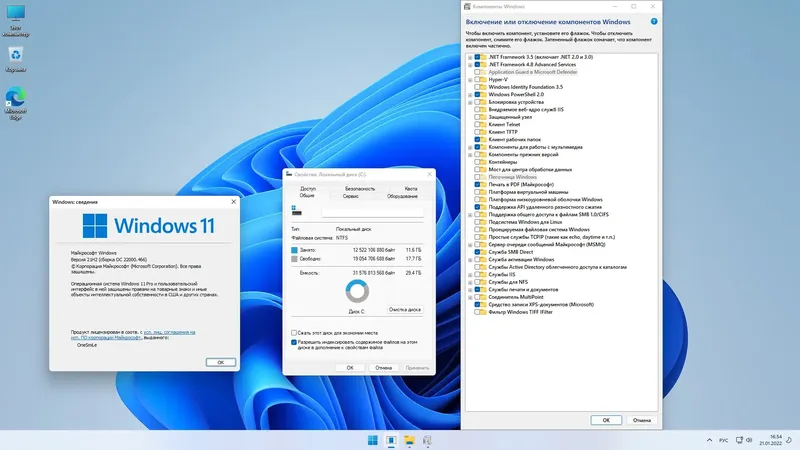The width and height of the screenshot is (800, 450).
Task: Click folder icon of Служба SMB Direct
Action: 482,252
